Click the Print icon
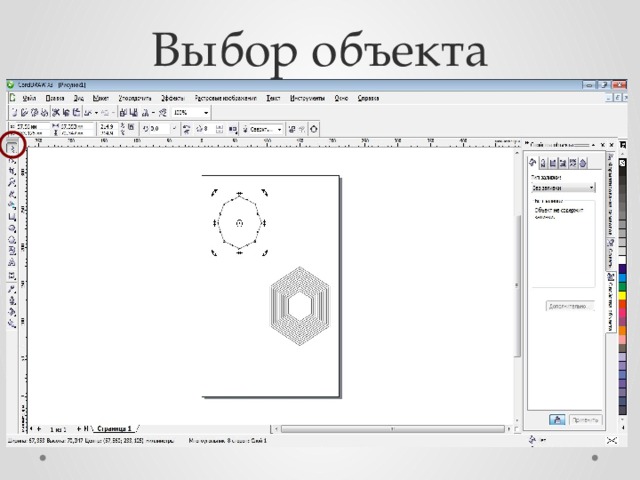Viewport: 640px width, 480px height. tap(44, 112)
